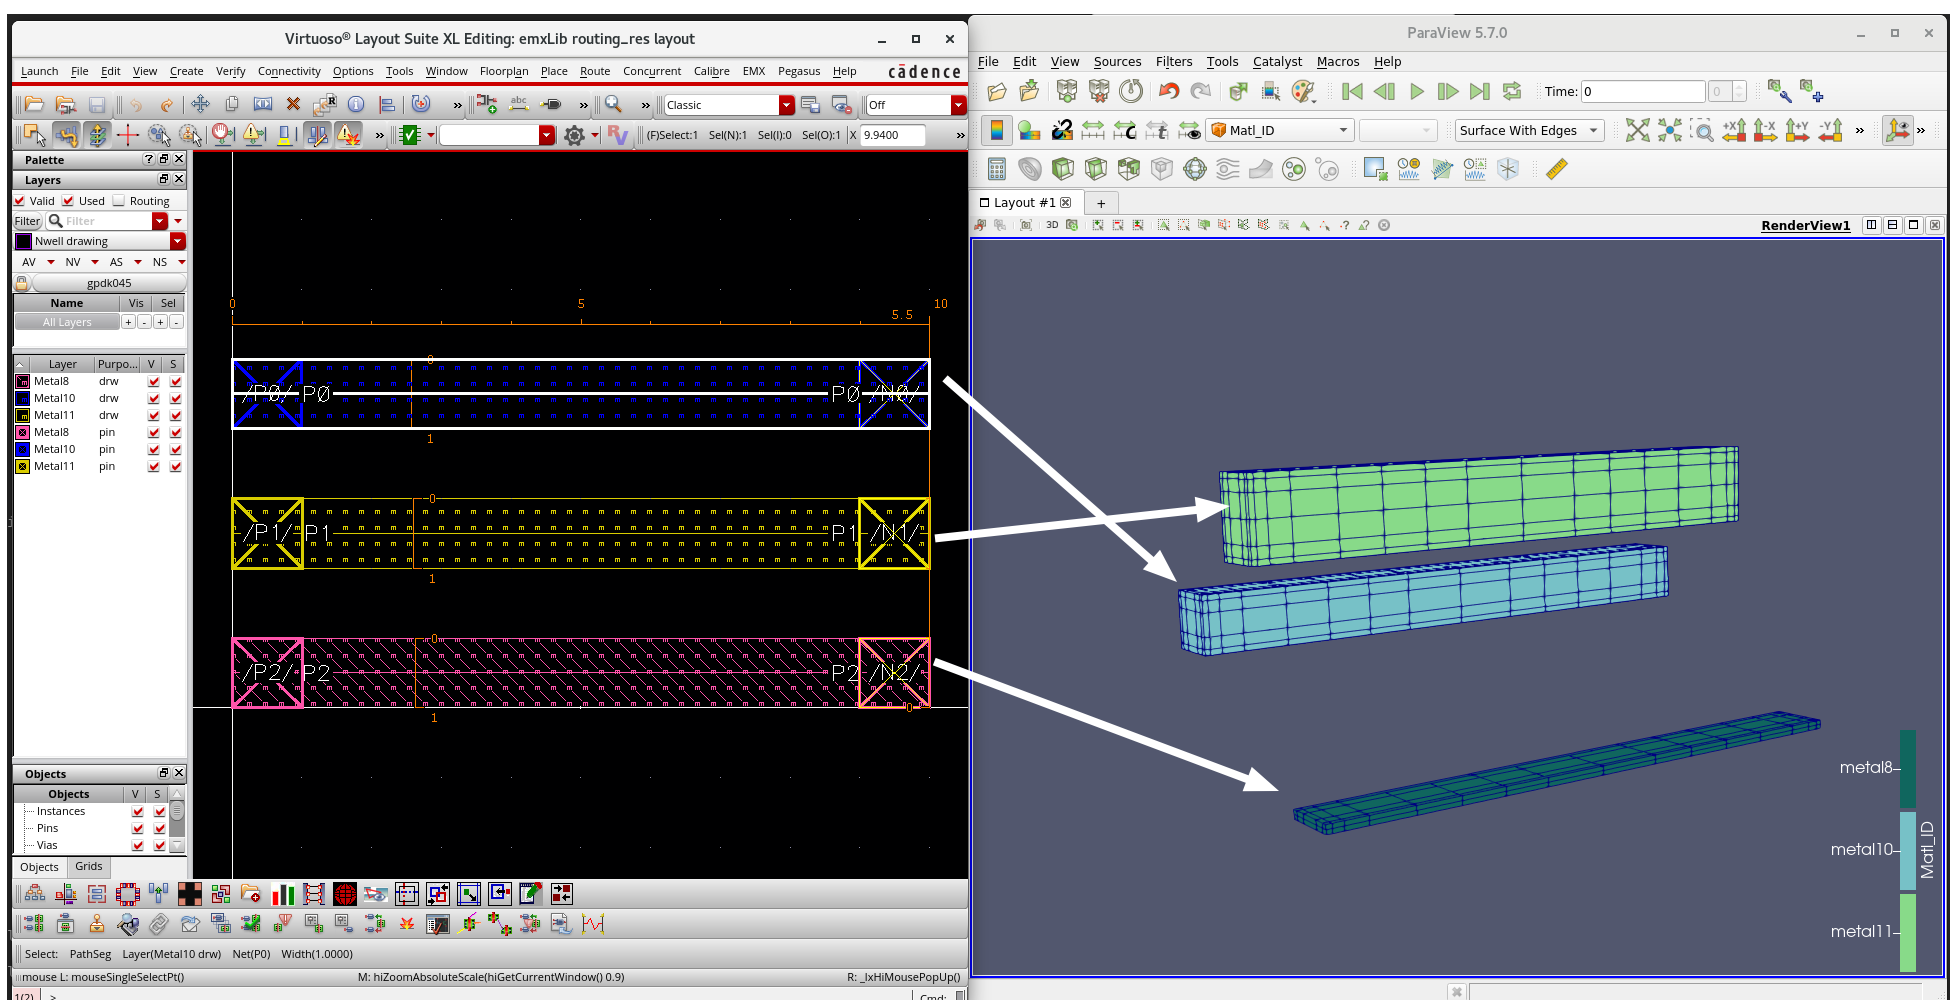This screenshot has width=1950, height=1006.
Task: Switch to the Grids tab
Action: (x=89, y=866)
